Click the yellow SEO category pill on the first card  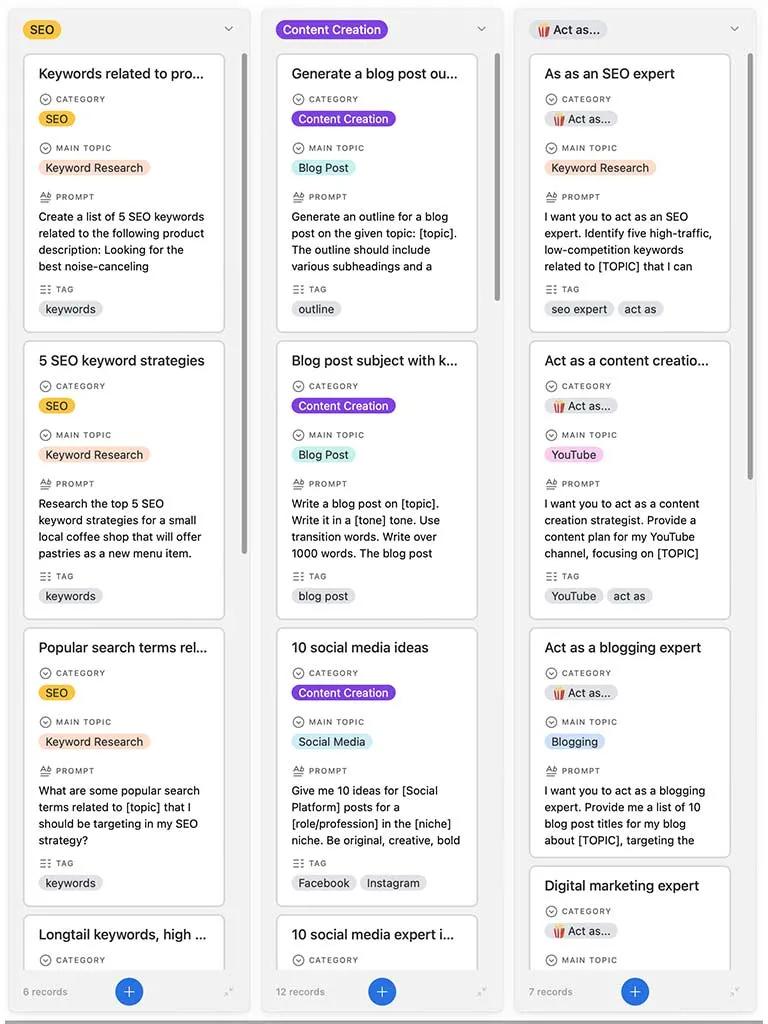[56, 118]
